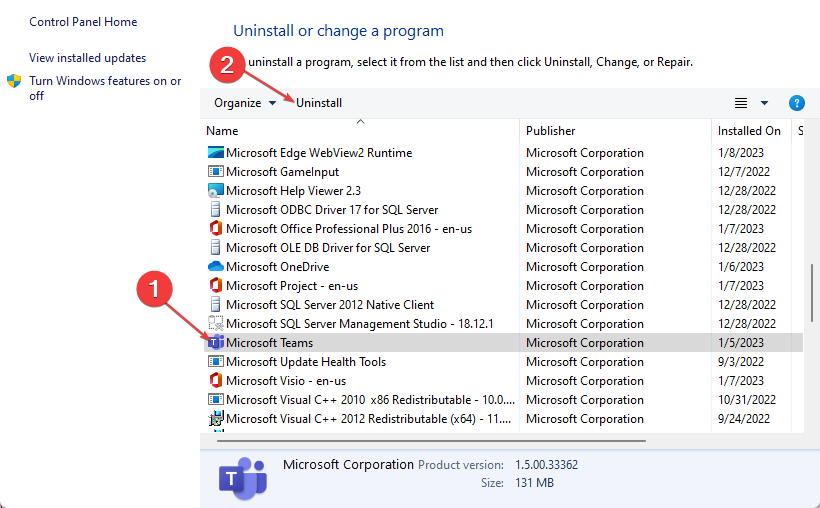This screenshot has height=508, width=820.
Task: Select Microsoft Edge WebView2 Runtime name text
Action: (x=319, y=153)
